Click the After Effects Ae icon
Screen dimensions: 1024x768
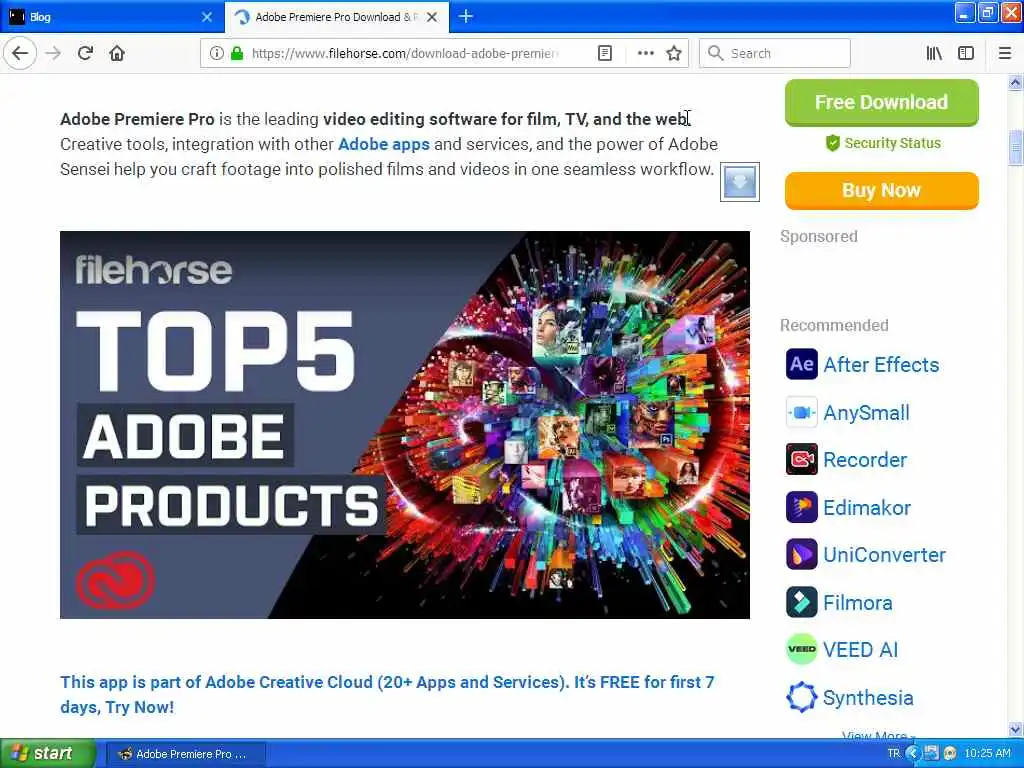pos(801,364)
